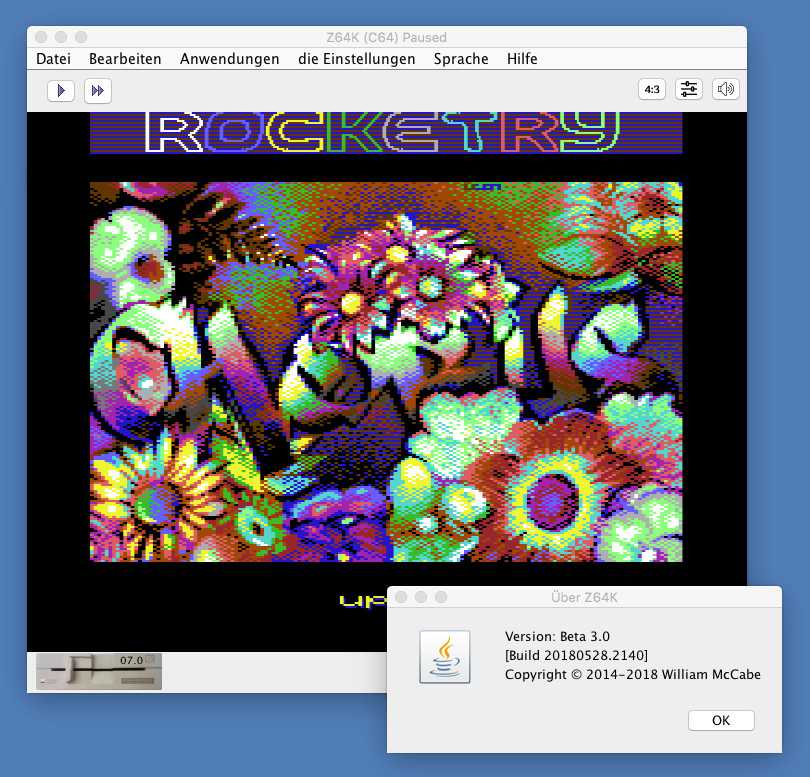Click the fast-forward warp button
The width and height of the screenshot is (810, 777).
98,90
